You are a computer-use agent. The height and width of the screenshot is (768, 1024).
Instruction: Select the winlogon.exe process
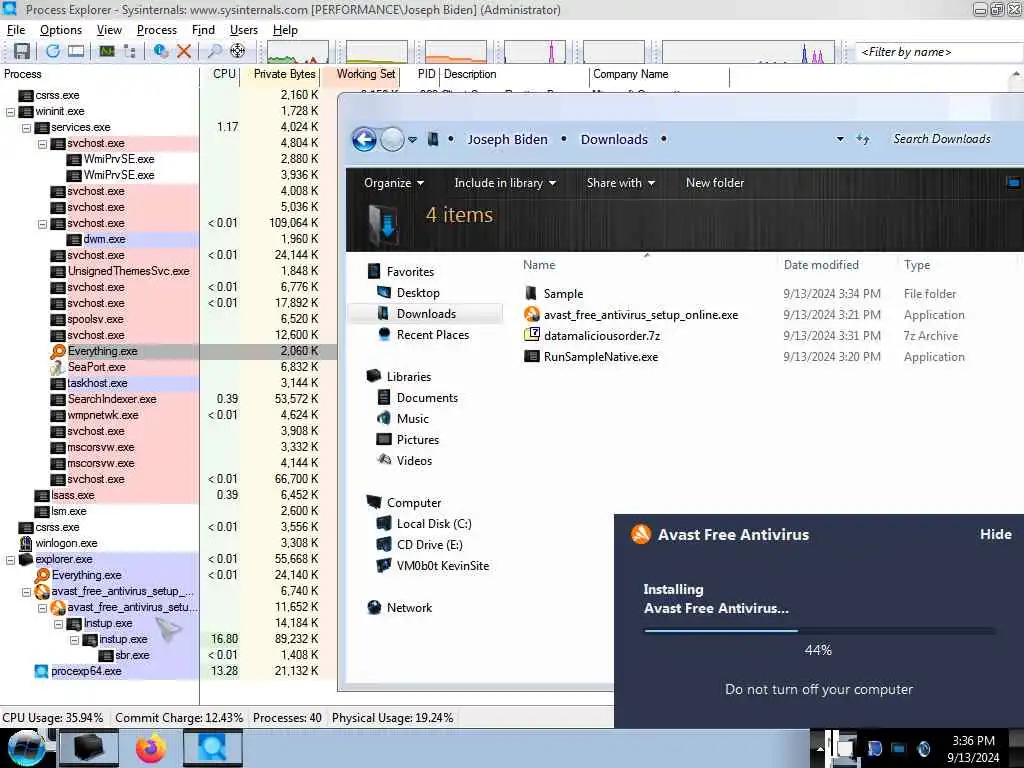66,543
